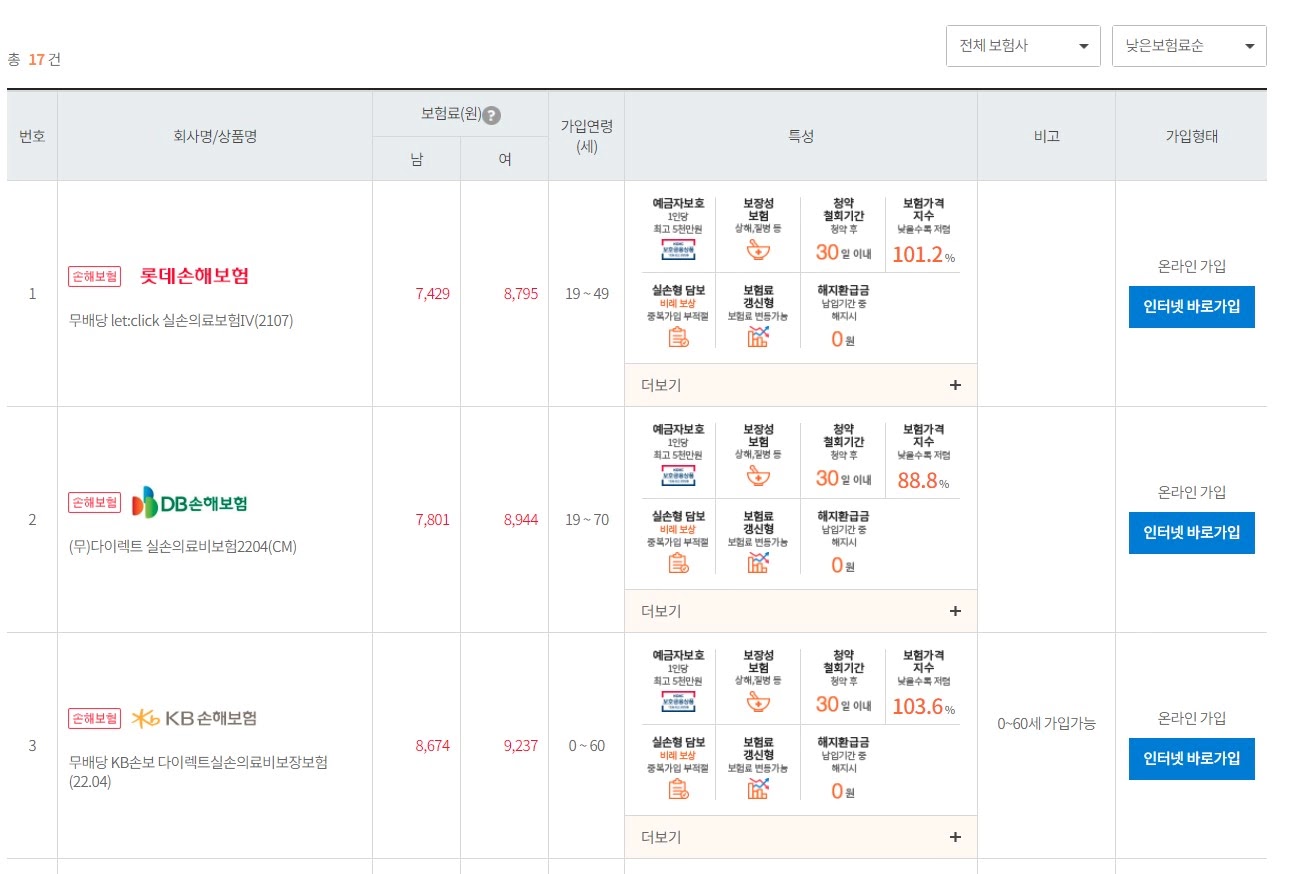Click the 103.6% price index value
1310x874 pixels.
[x=923, y=707]
